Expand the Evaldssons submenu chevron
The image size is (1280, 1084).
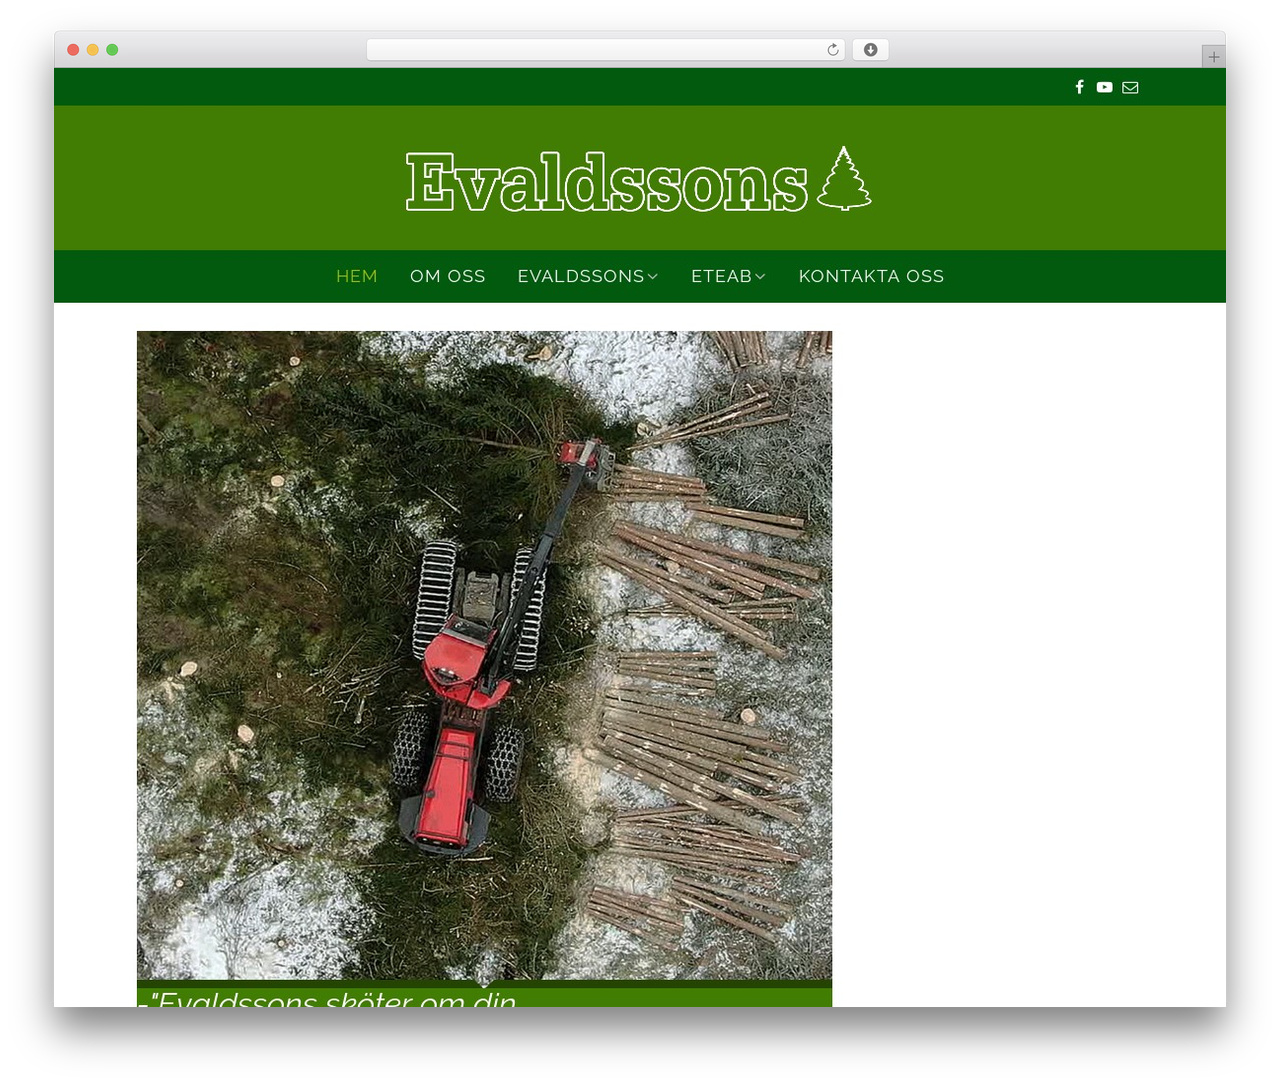653,276
